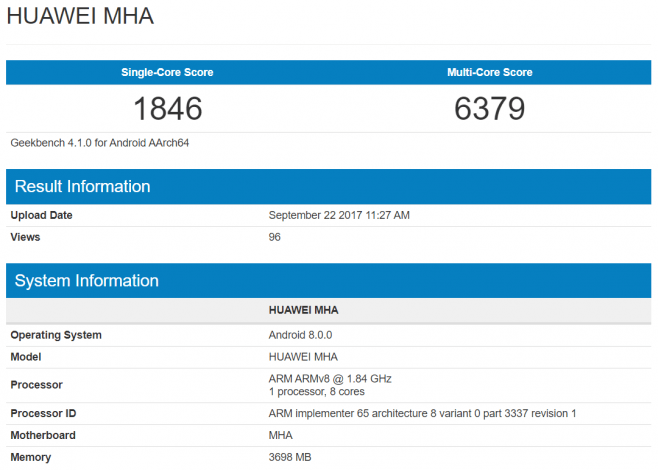The width and height of the screenshot is (658, 470).
Task: Select the Upload Date row label
Action: click(41, 215)
